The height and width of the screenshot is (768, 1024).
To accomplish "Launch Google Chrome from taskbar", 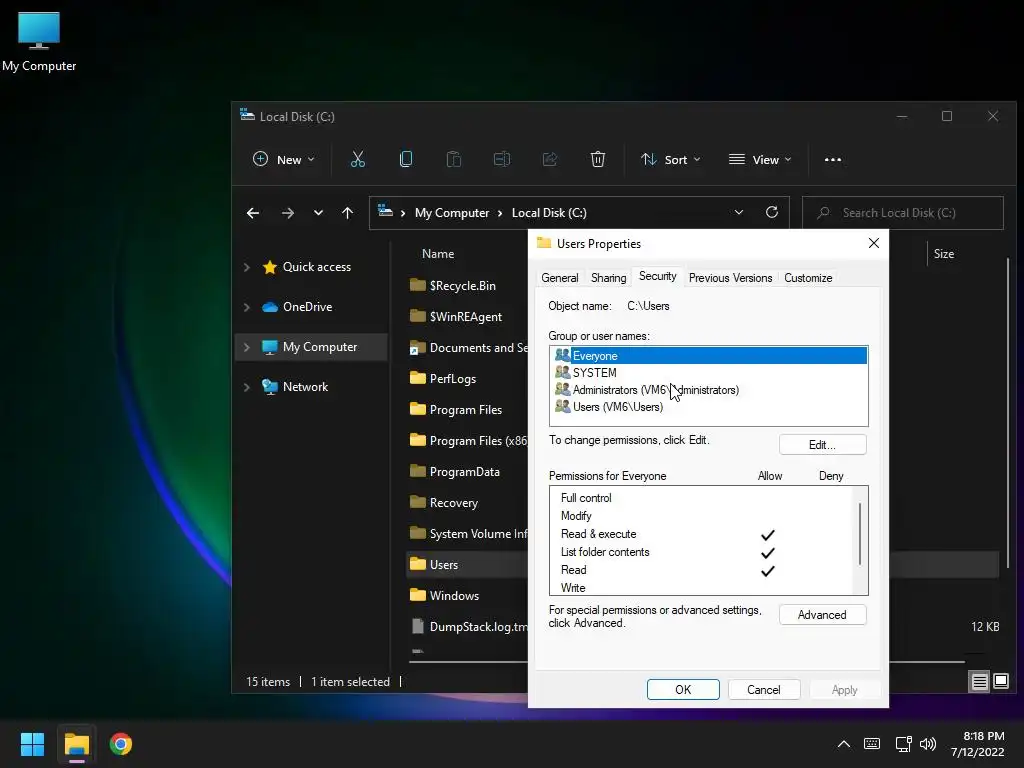I will click(x=121, y=744).
